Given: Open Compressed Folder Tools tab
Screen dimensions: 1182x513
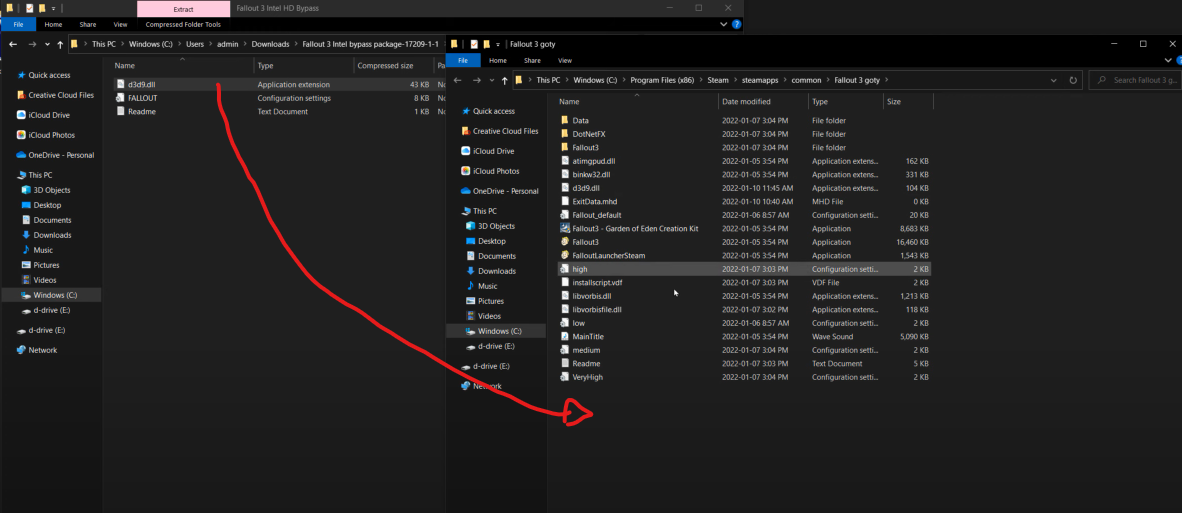Looking at the screenshot, I should coord(183,25).
